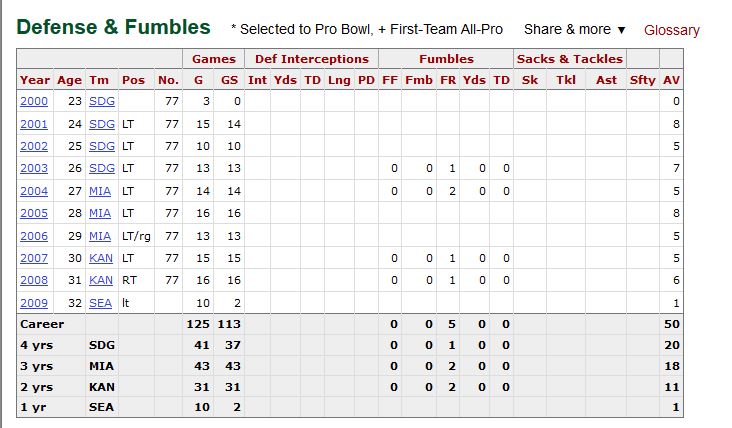
Task: Open the 2006 year link
Action: tap(34, 235)
